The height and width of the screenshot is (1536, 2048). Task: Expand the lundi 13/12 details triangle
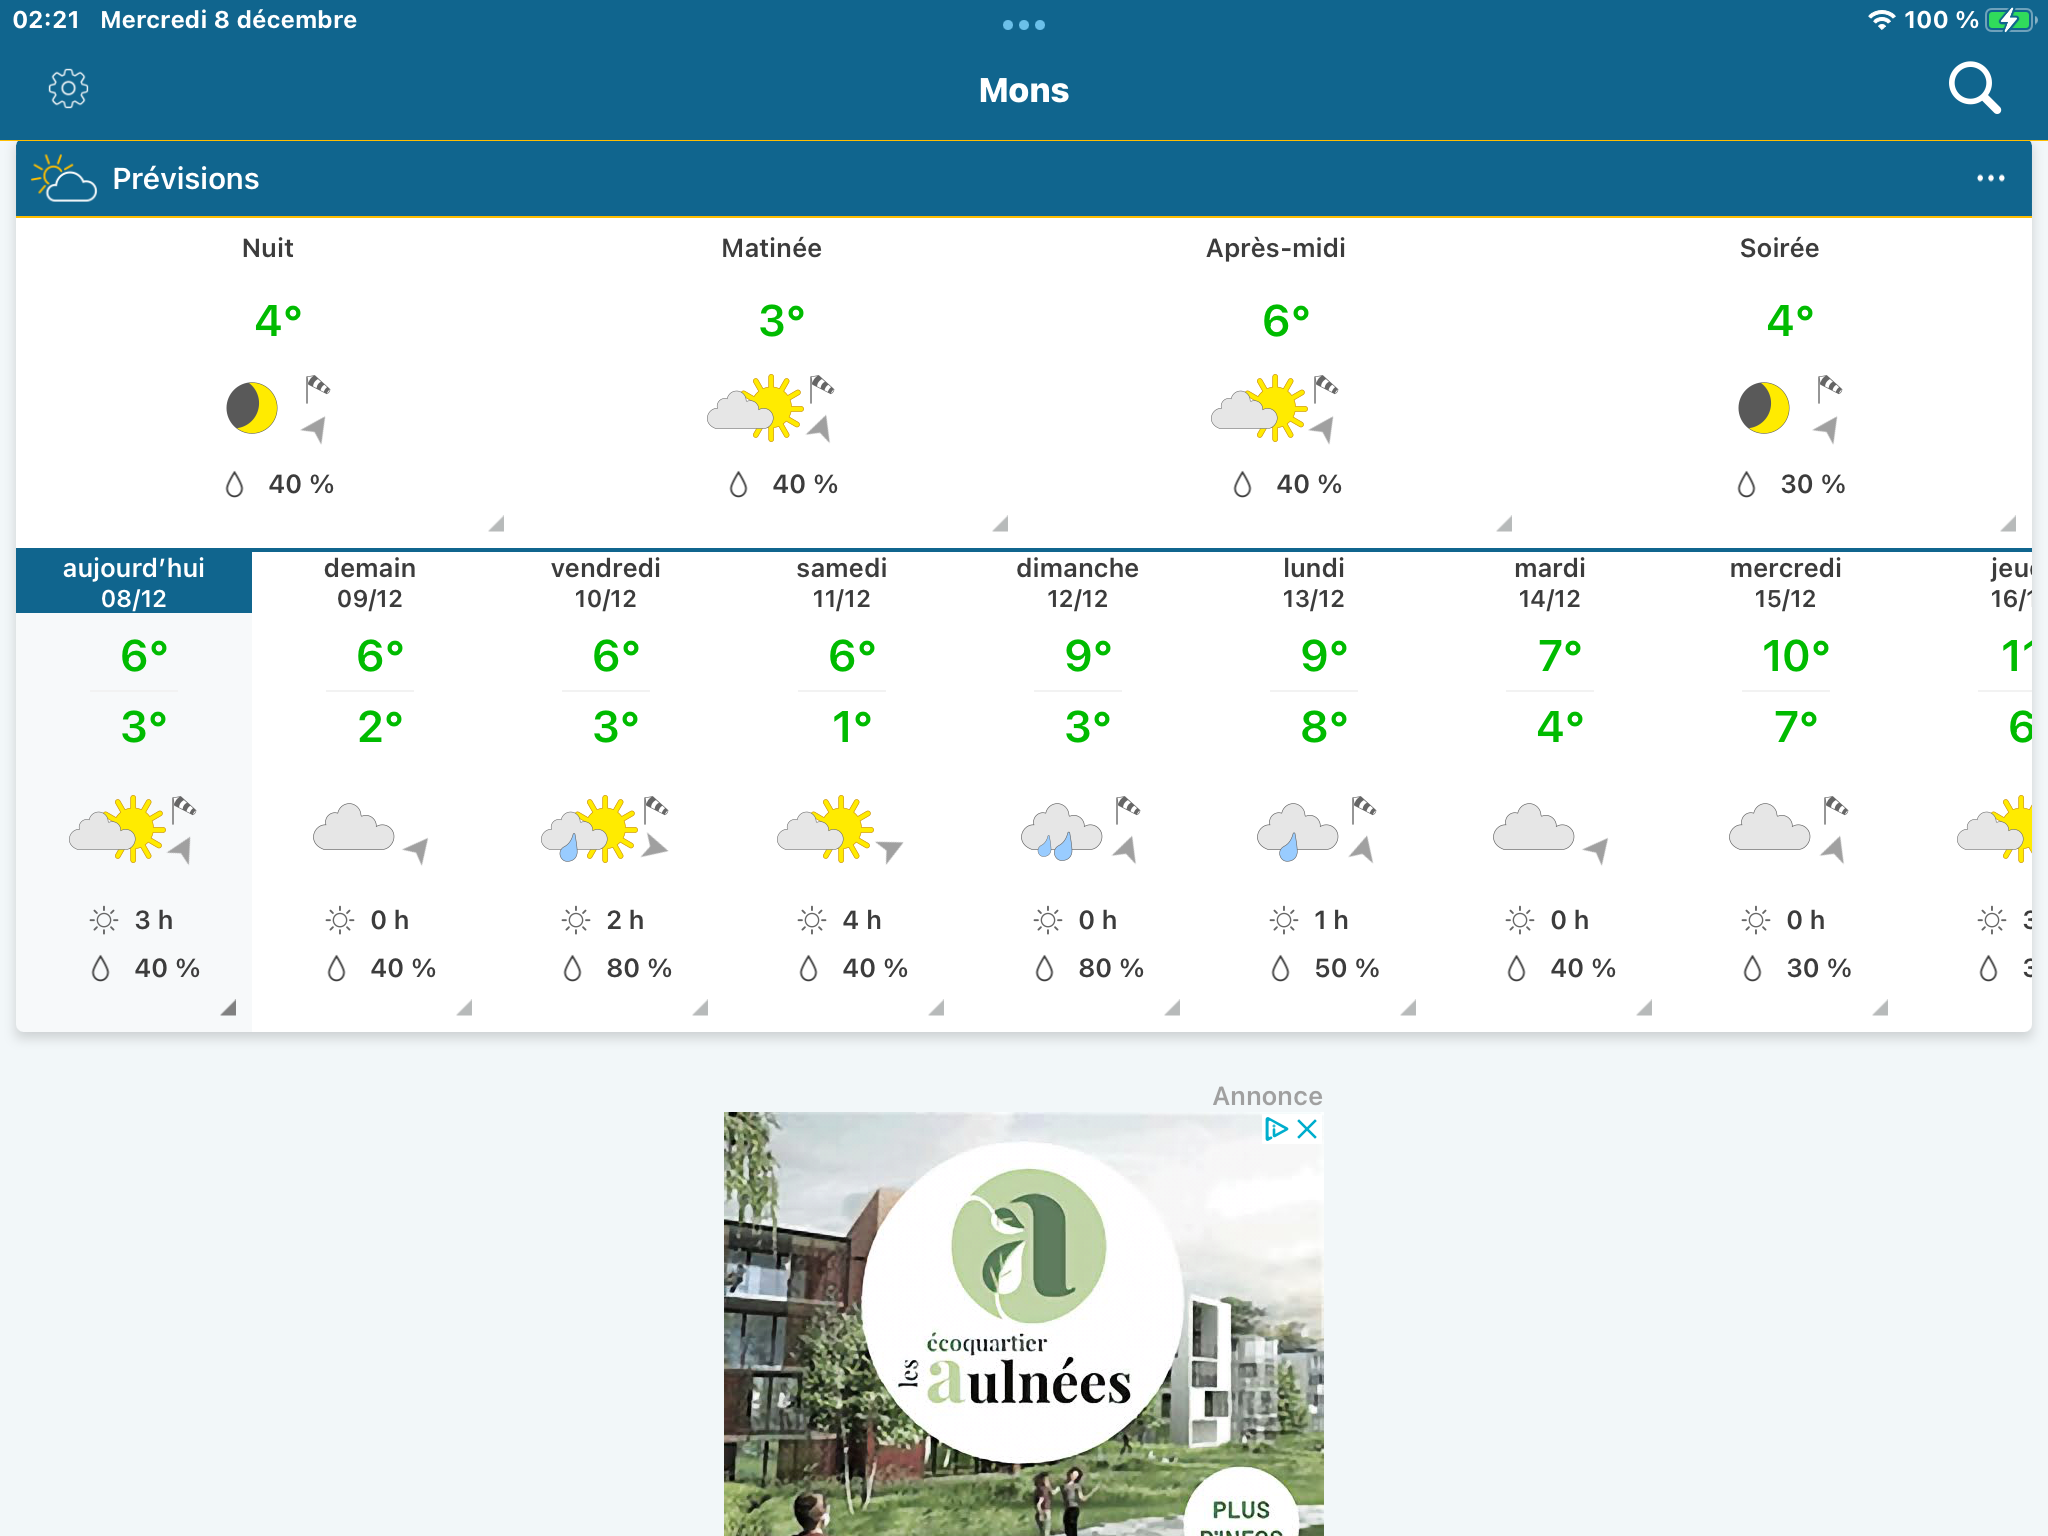click(1408, 1008)
